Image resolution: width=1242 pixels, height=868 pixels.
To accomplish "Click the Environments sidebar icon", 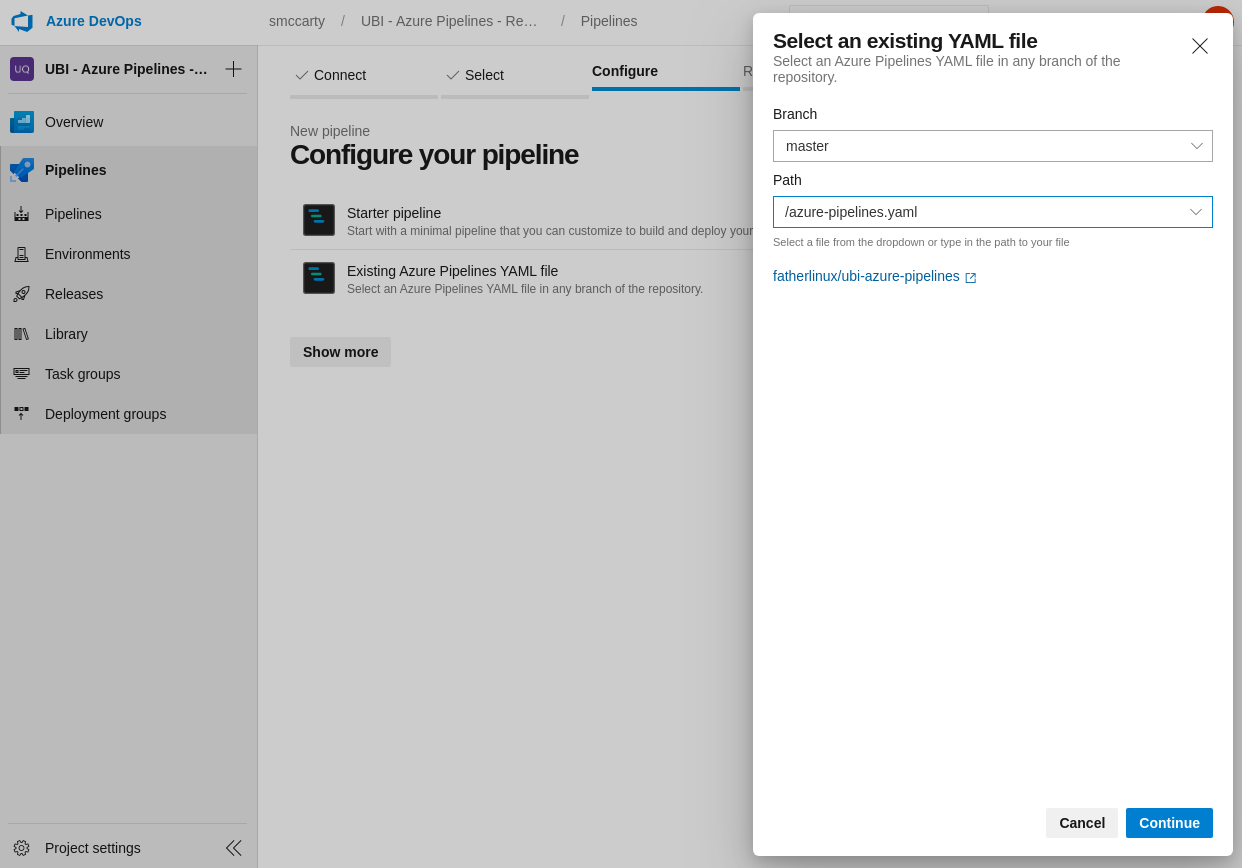I will tap(21, 254).
